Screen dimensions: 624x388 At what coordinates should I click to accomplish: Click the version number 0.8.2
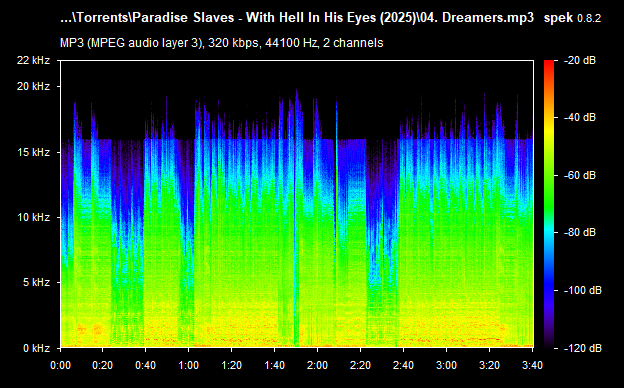tap(589, 18)
